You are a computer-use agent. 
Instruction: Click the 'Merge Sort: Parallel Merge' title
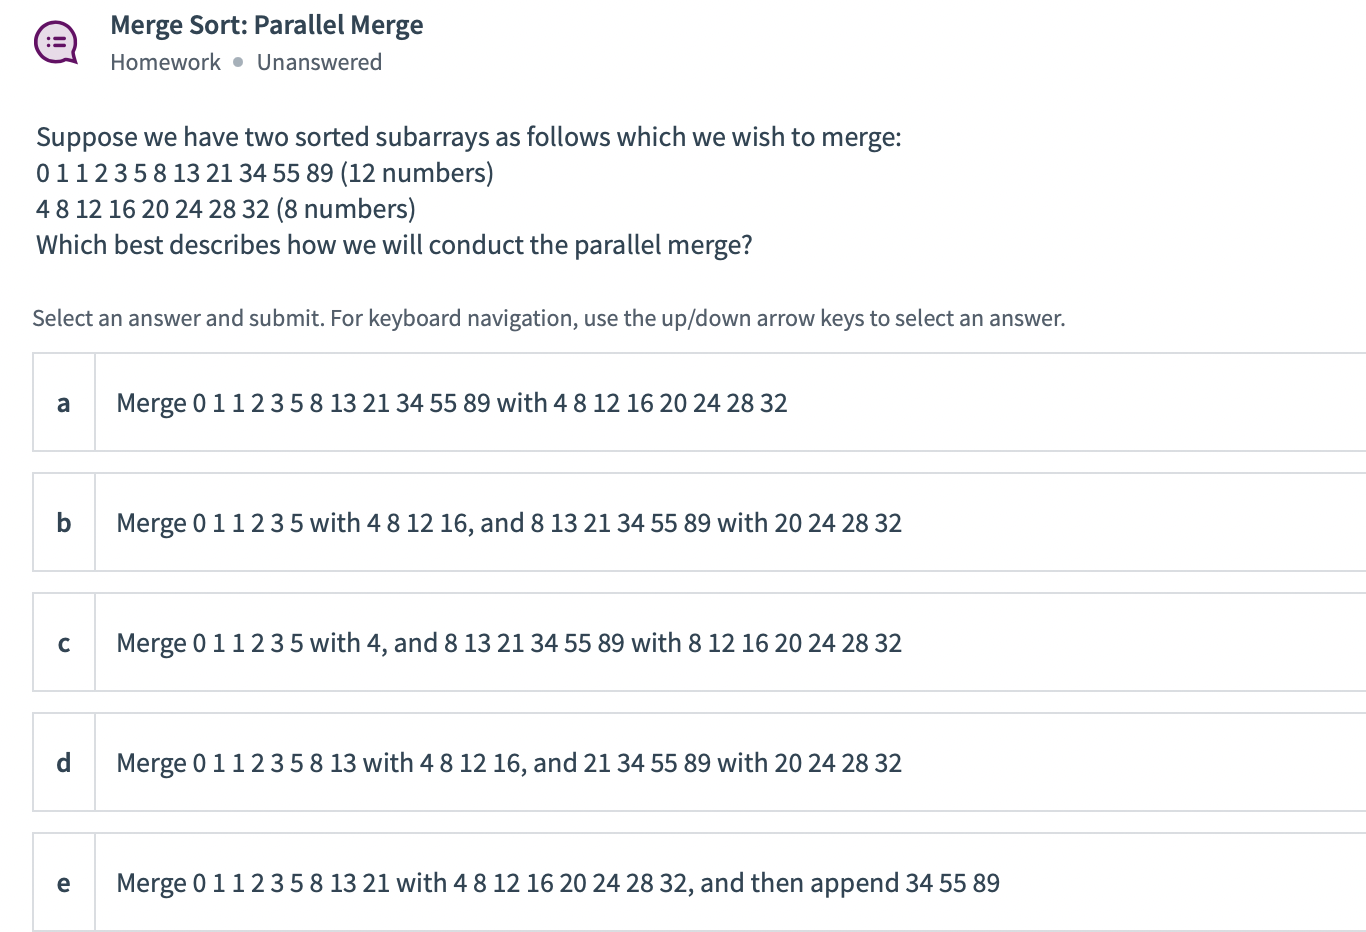[267, 24]
